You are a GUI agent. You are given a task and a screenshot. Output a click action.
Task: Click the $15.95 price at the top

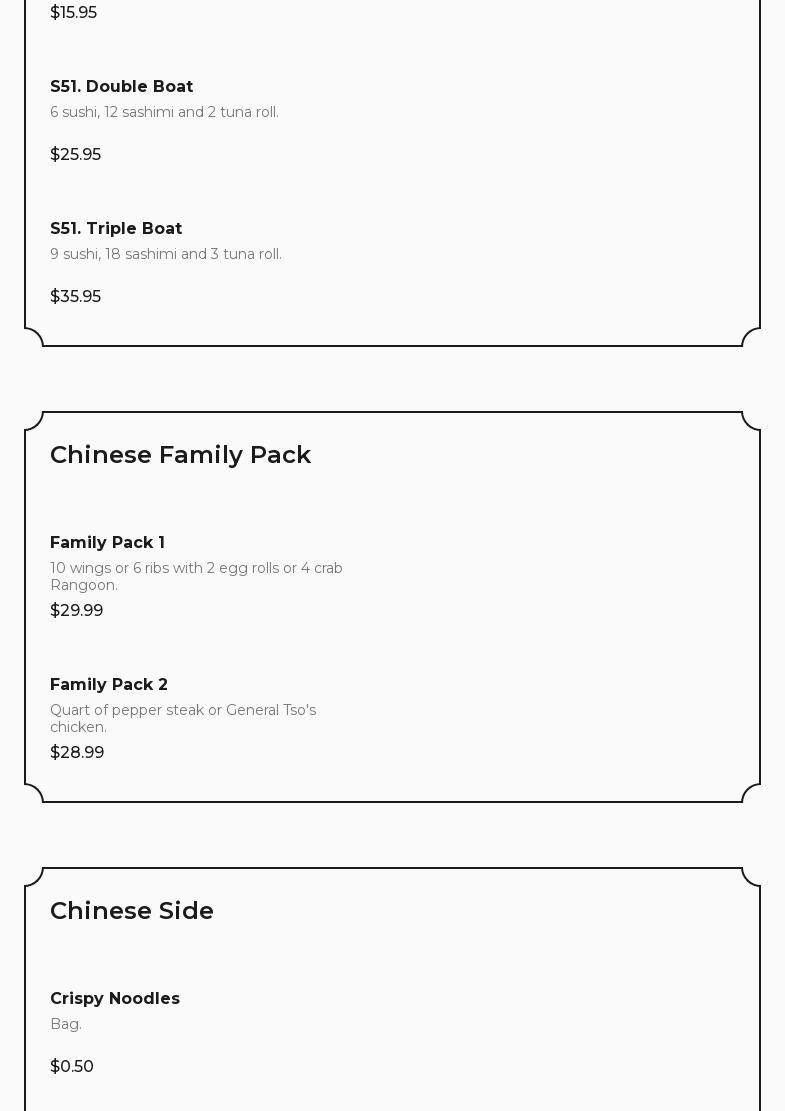pos(73,13)
